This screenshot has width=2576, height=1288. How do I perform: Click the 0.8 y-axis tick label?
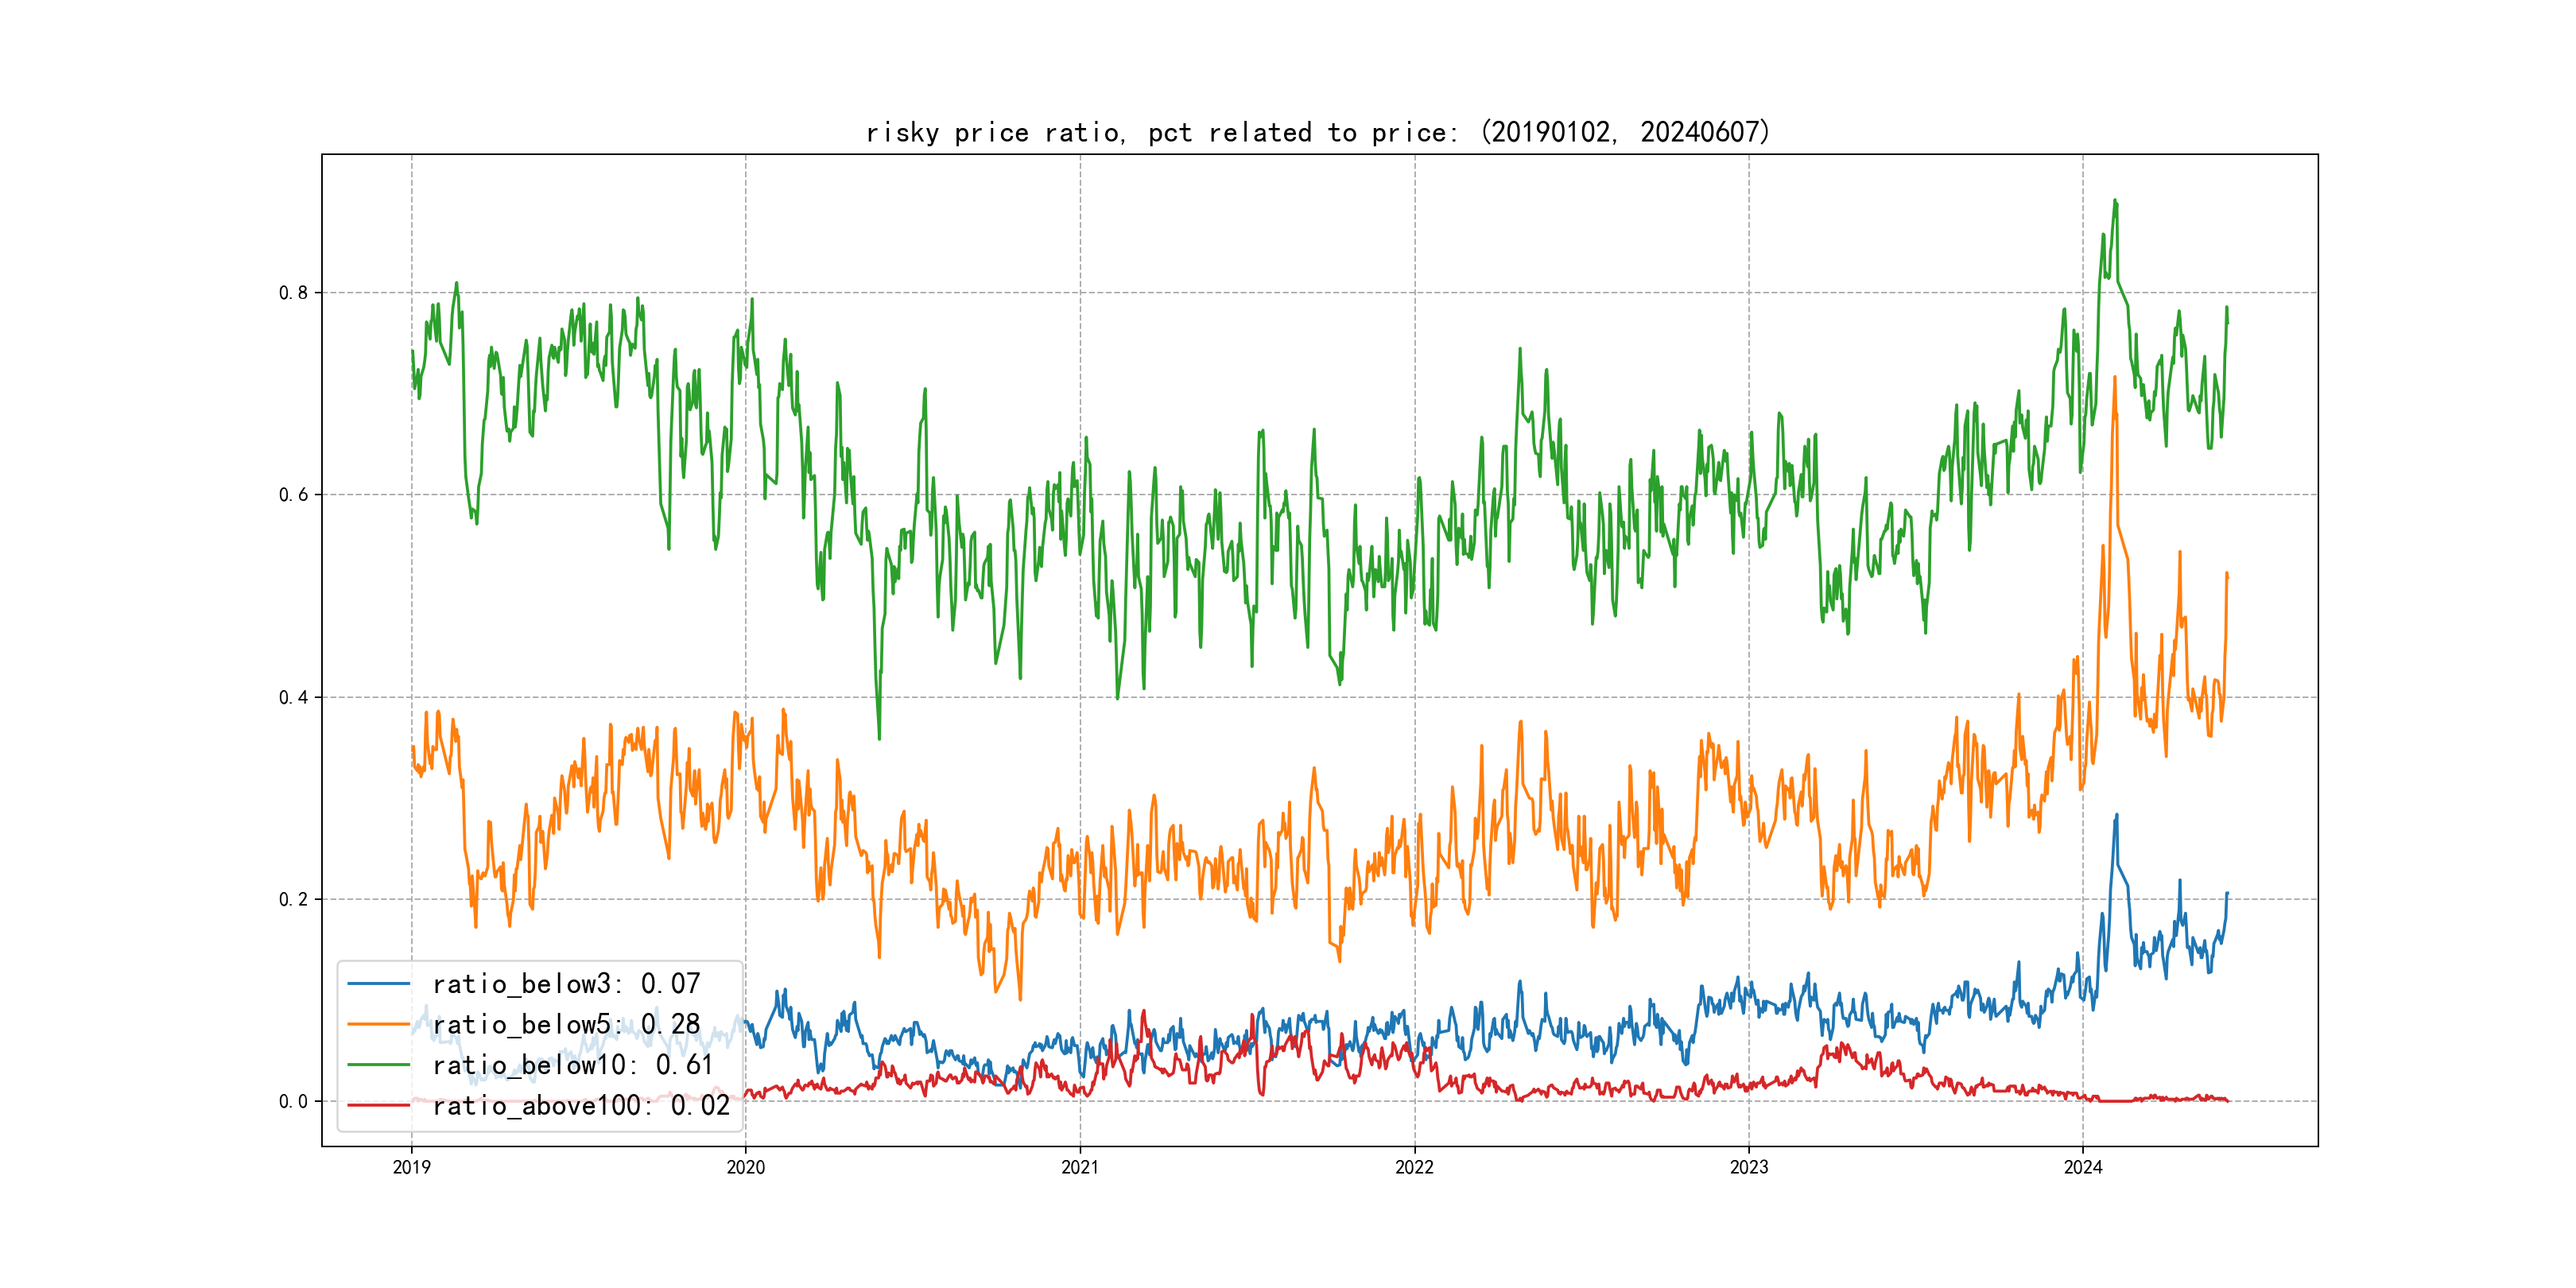293,293
